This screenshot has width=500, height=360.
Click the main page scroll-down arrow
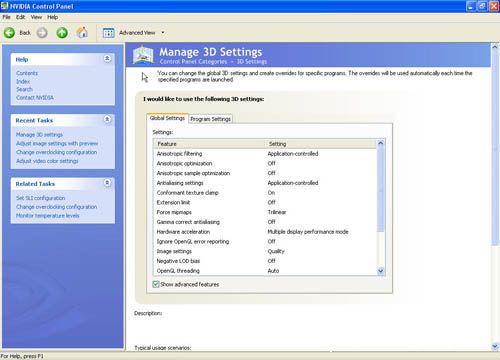tap(495, 346)
